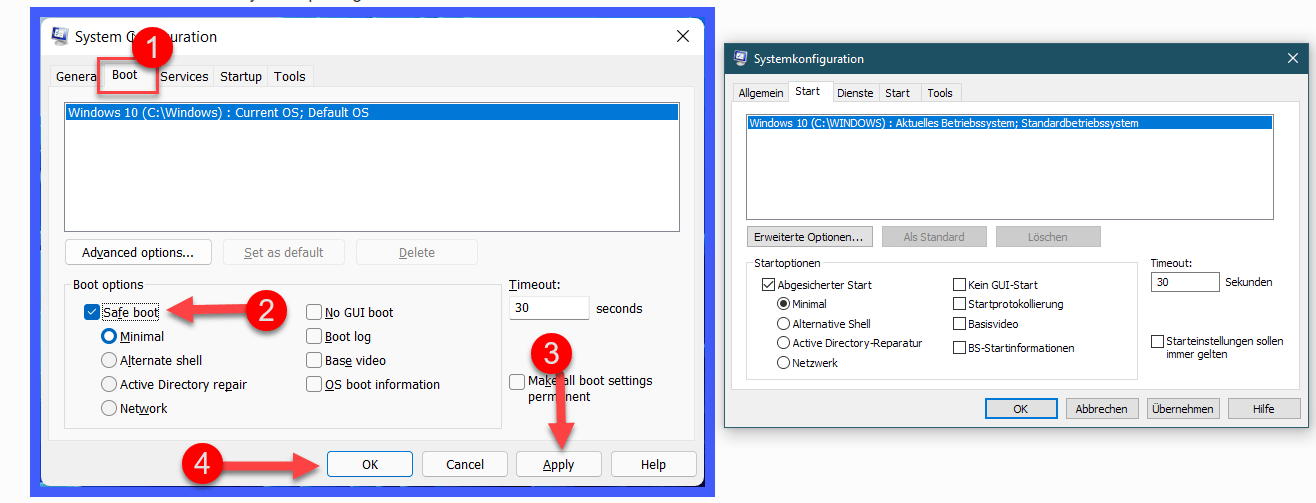
Task: Click the Abbrechen button
Action: (x=1102, y=409)
